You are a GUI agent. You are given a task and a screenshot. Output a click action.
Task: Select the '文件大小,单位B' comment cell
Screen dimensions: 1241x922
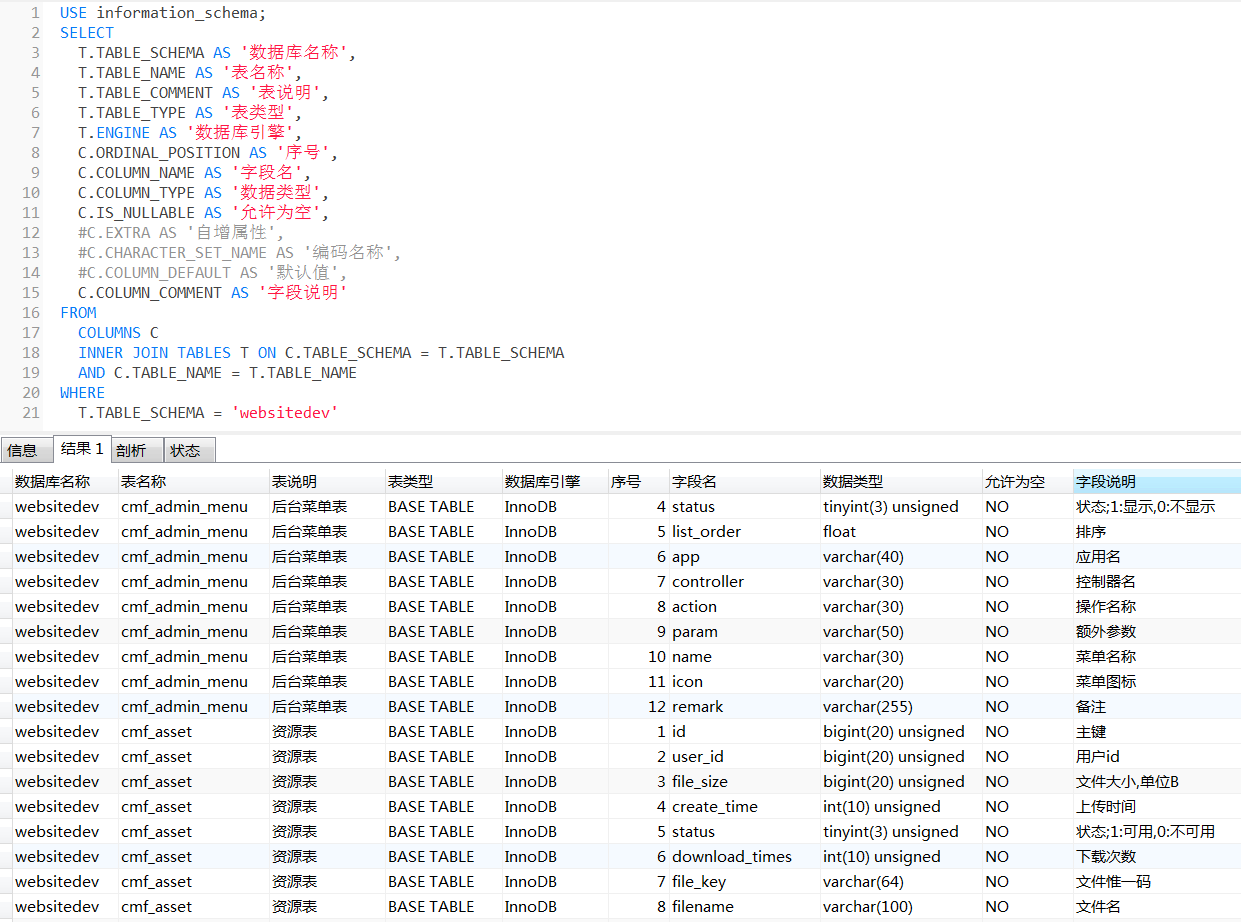[x=1156, y=782]
